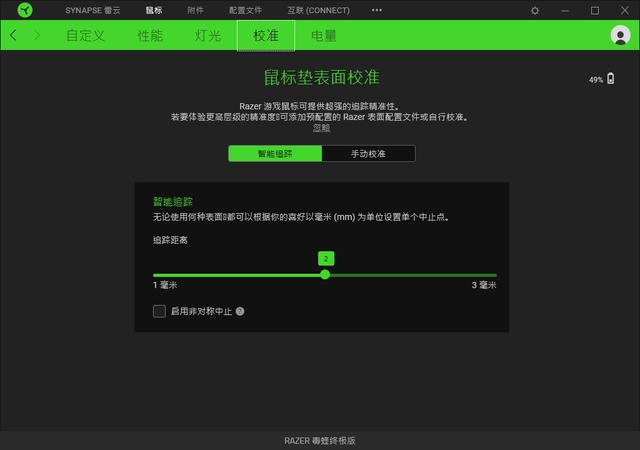The image size is (640, 450).
Task: Go back with the left arrow
Action: [x=13, y=36]
